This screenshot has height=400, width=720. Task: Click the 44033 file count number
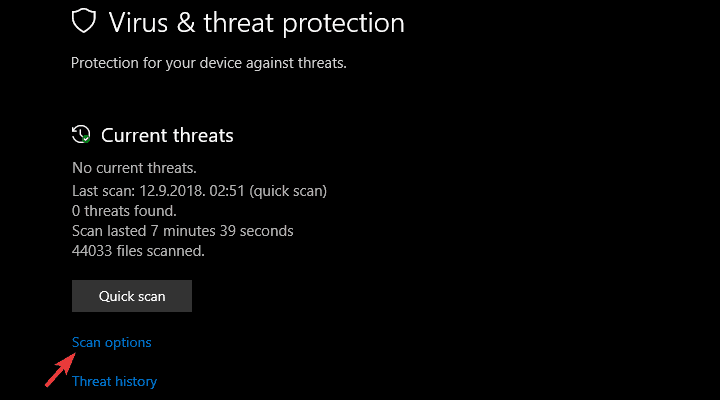93,251
